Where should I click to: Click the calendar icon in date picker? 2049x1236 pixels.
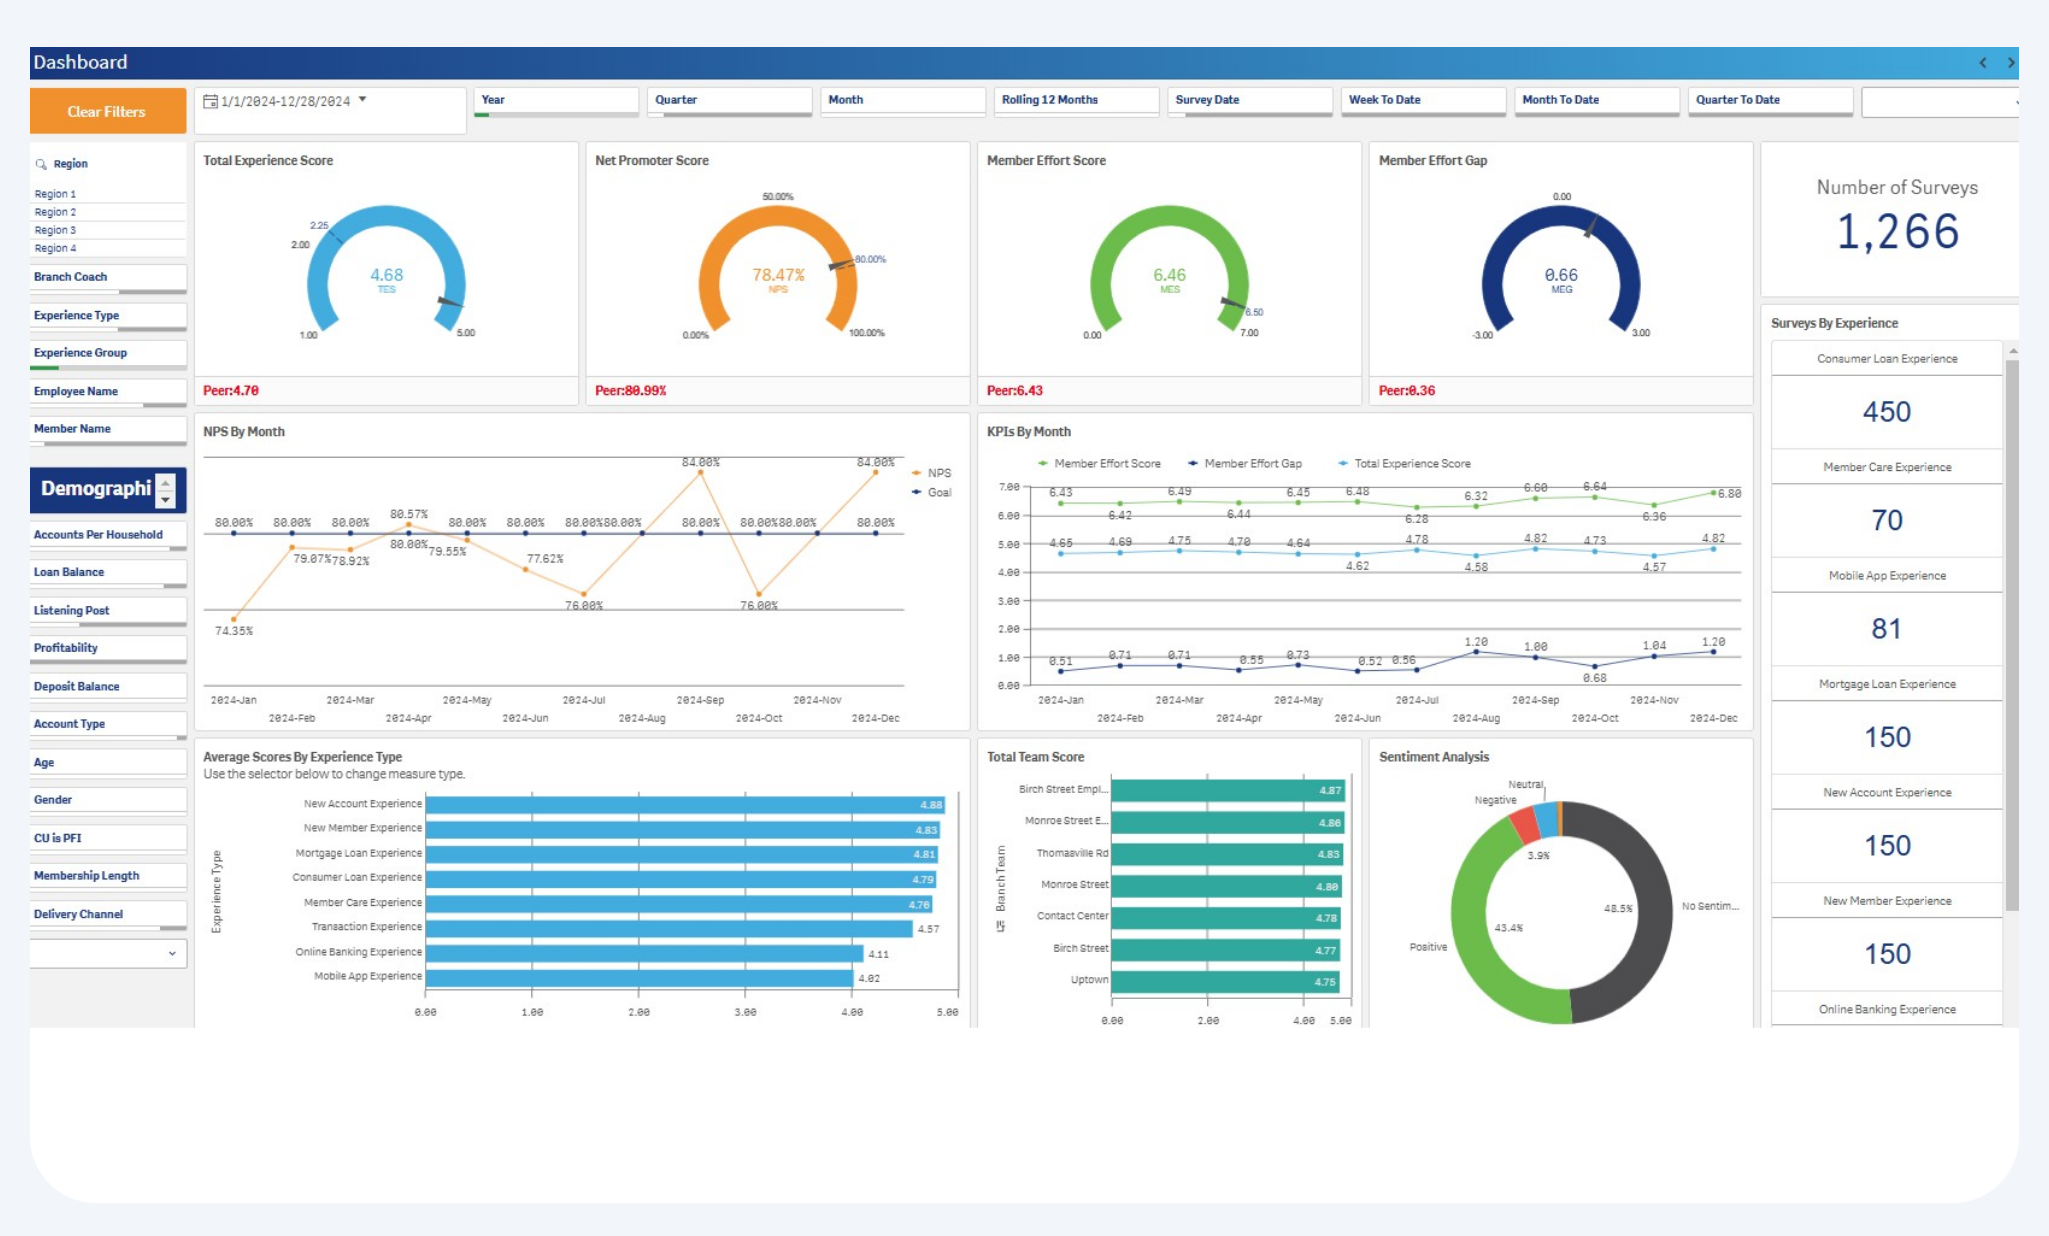click(210, 101)
